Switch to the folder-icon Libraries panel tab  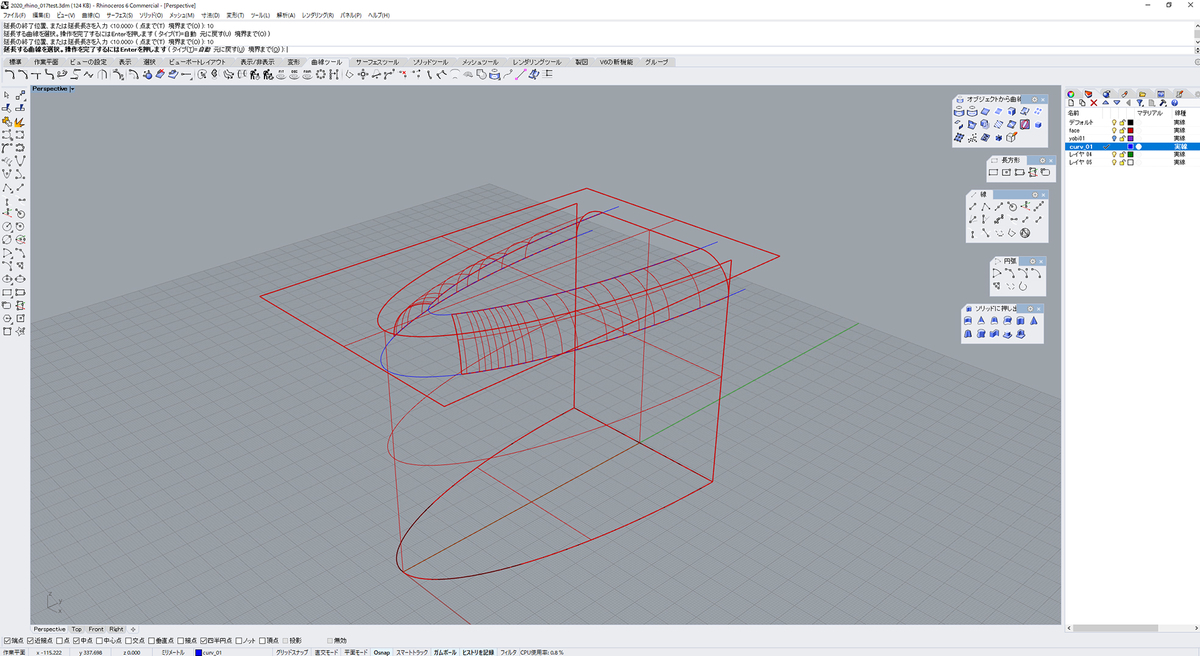coord(1142,94)
